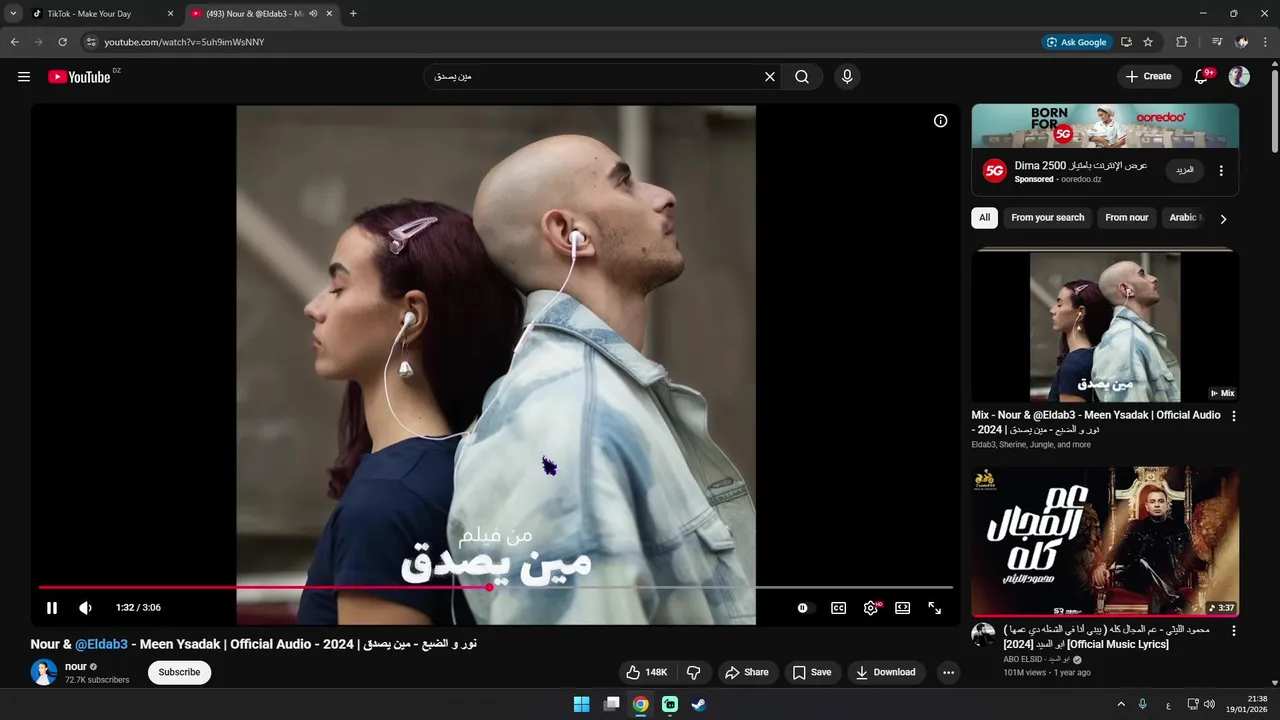Image resolution: width=1280 pixels, height=720 pixels.
Task: Select the Arabic filter chip
Action: tap(1184, 218)
